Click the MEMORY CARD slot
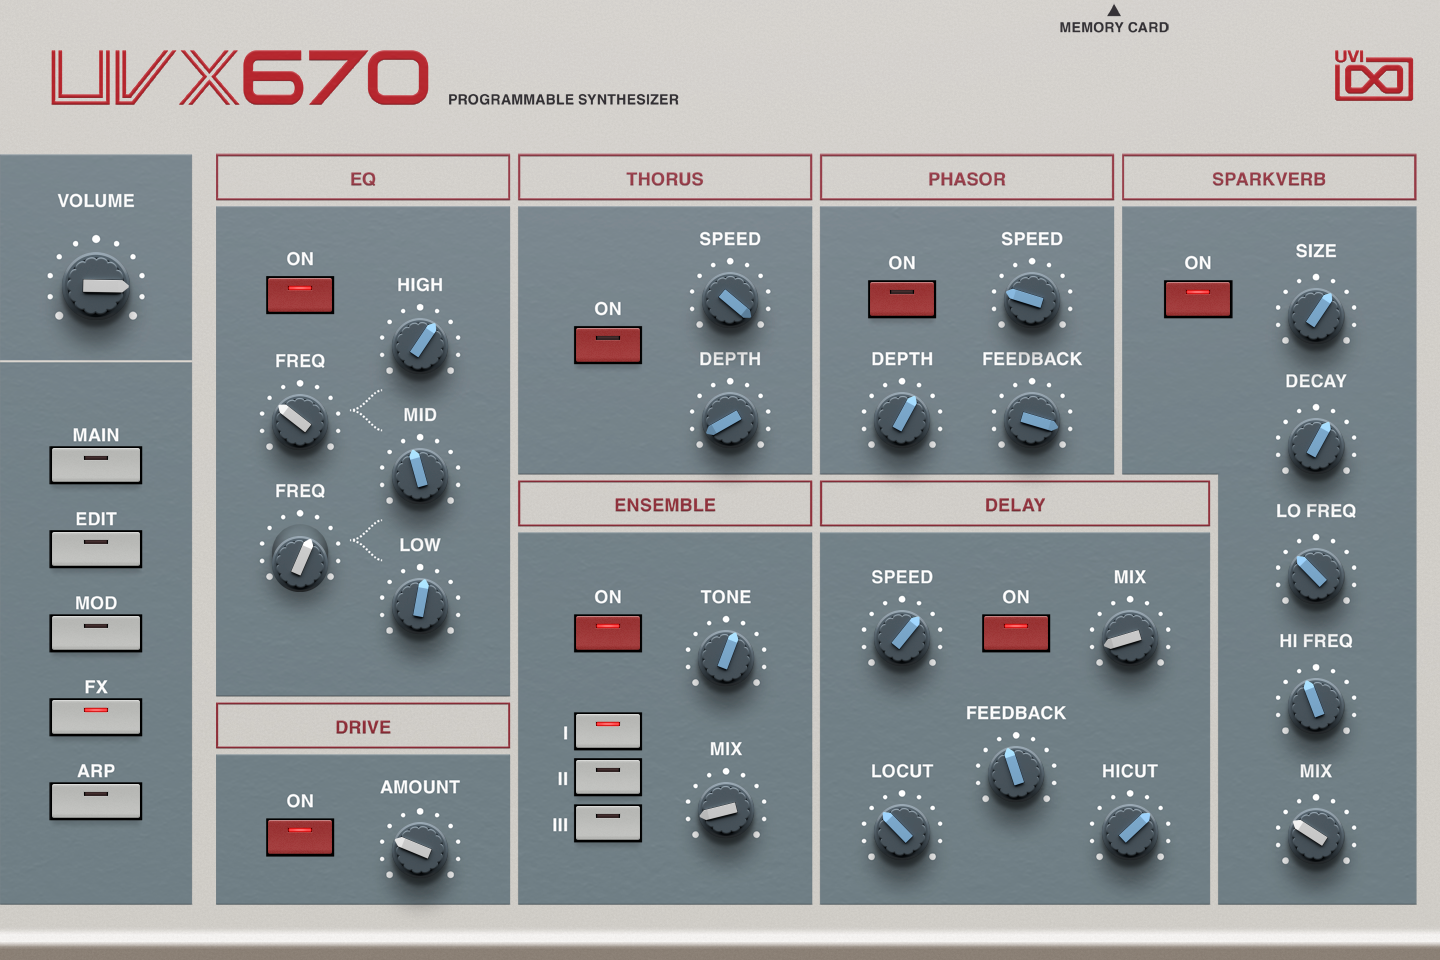The width and height of the screenshot is (1440, 960). pos(1113,14)
